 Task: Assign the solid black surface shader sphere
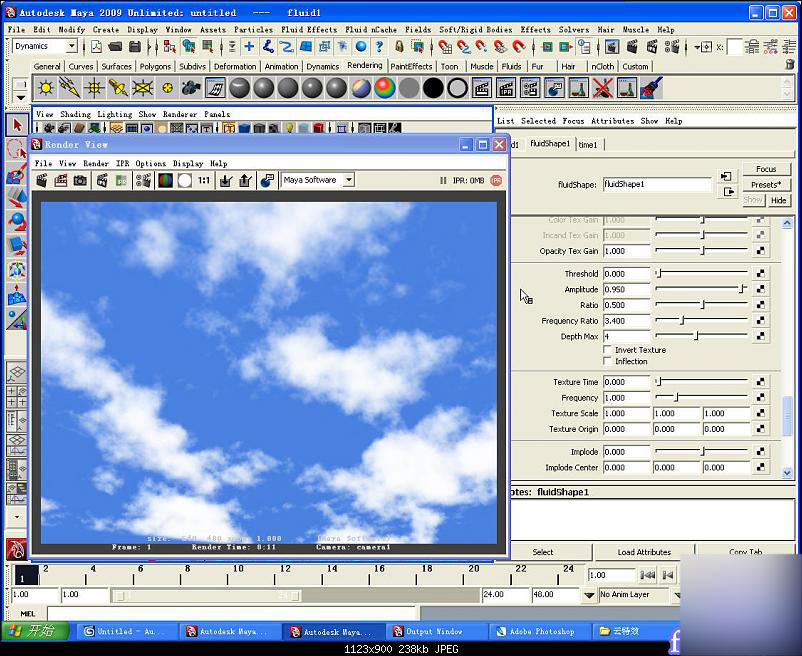pyautogui.click(x=433, y=88)
